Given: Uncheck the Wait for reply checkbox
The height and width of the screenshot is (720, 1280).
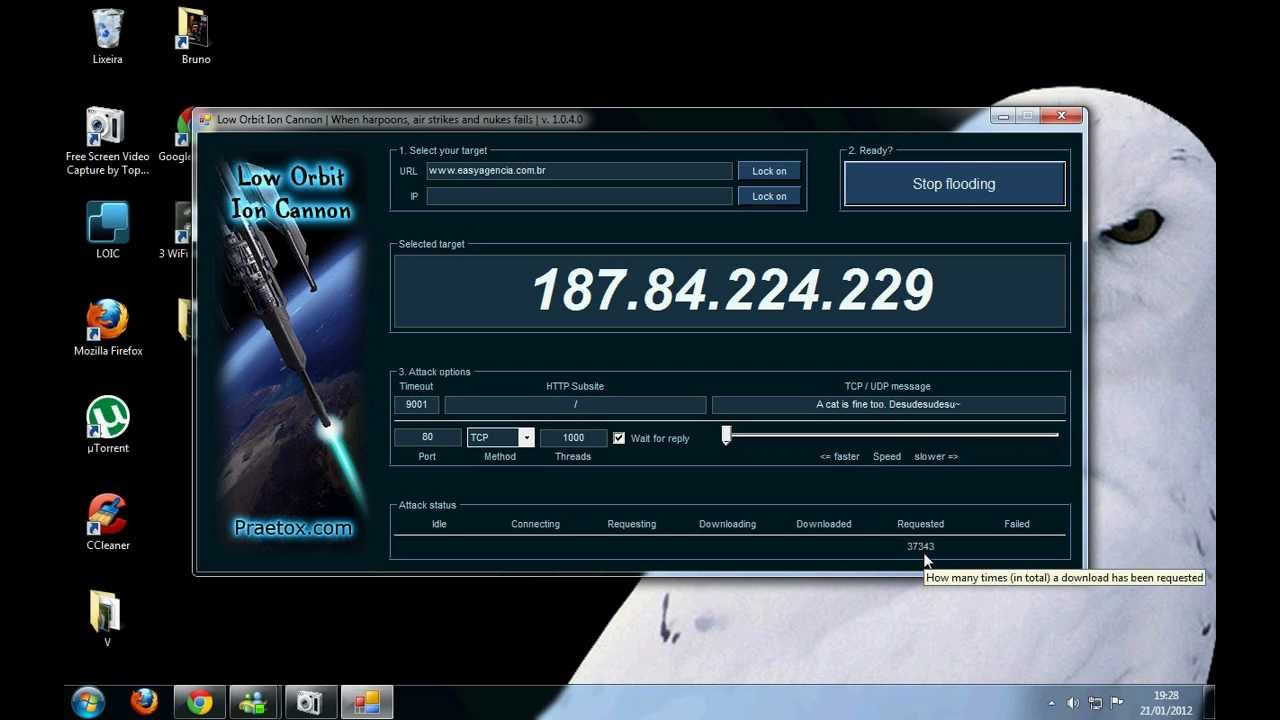Looking at the screenshot, I should (x=619, y=438).
